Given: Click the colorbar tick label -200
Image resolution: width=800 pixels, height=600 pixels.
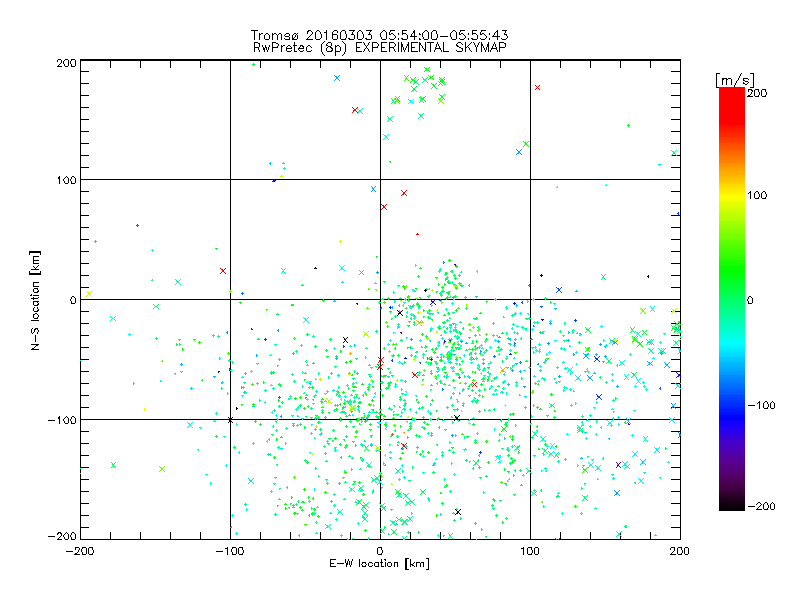Looking at the screenshot, I should [761, 506].
